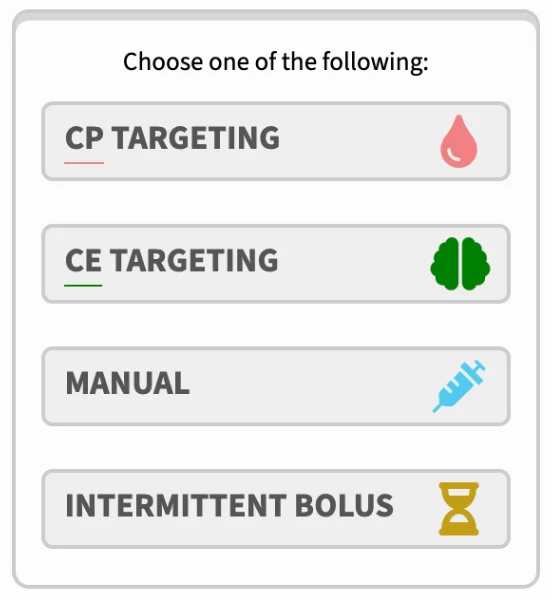552x600 pixels.
Task: Click the letters 'CE' above the green underline
Action: click(83, 260)
